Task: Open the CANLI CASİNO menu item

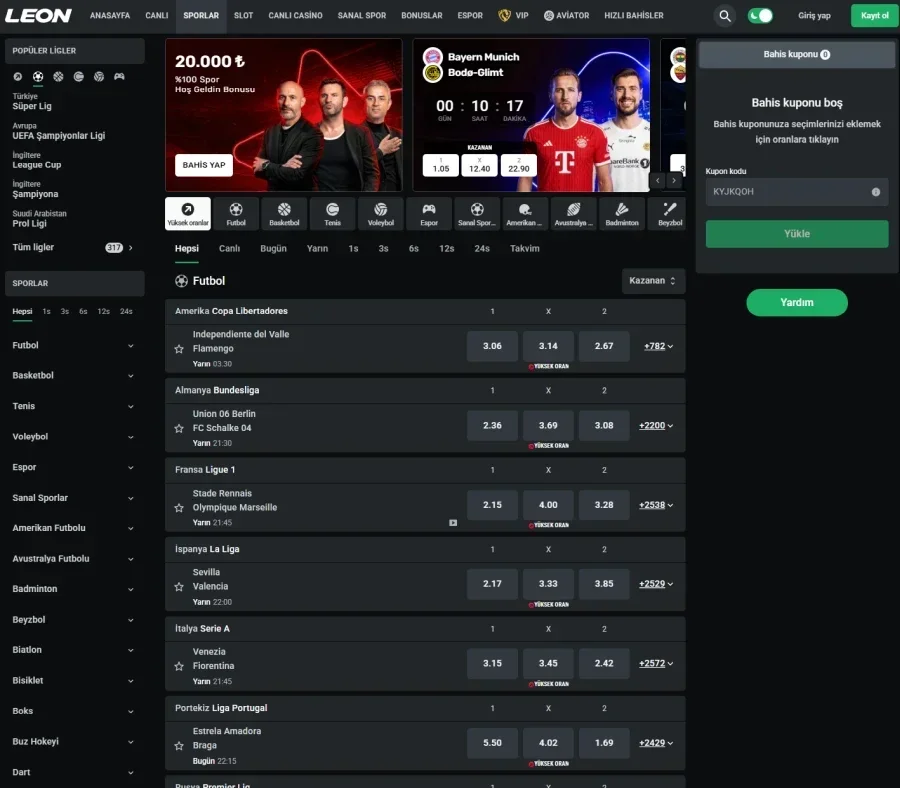Action: 295,15
